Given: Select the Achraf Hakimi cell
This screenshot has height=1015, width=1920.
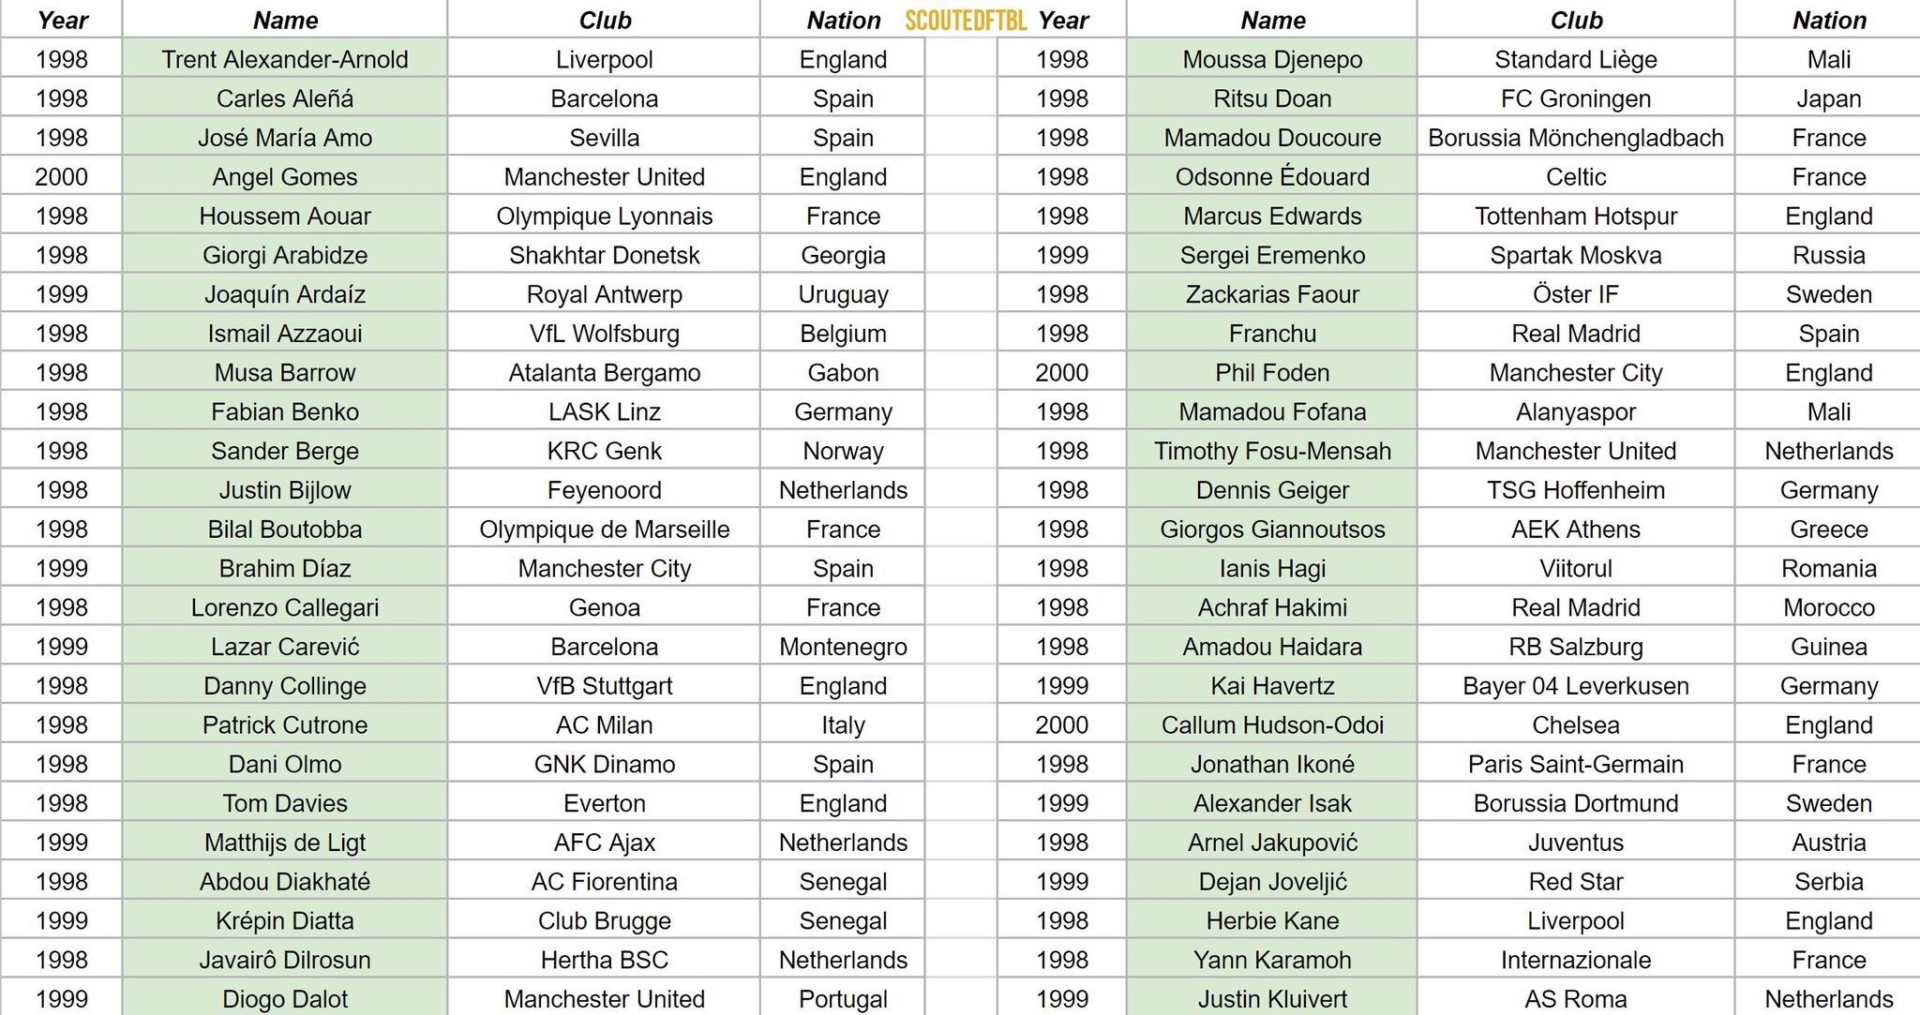Looking at the screenshot, I should point(1272,608).
